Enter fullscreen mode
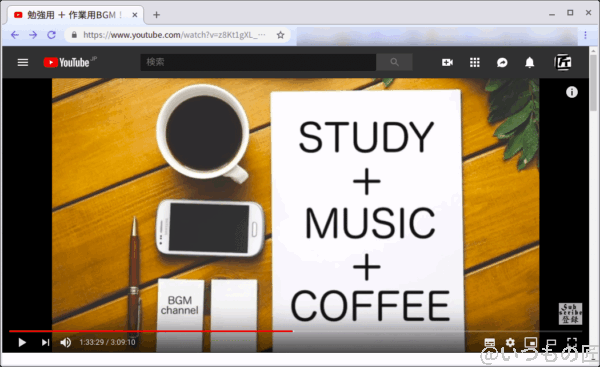The image size is (600, 367). (572, 342)
